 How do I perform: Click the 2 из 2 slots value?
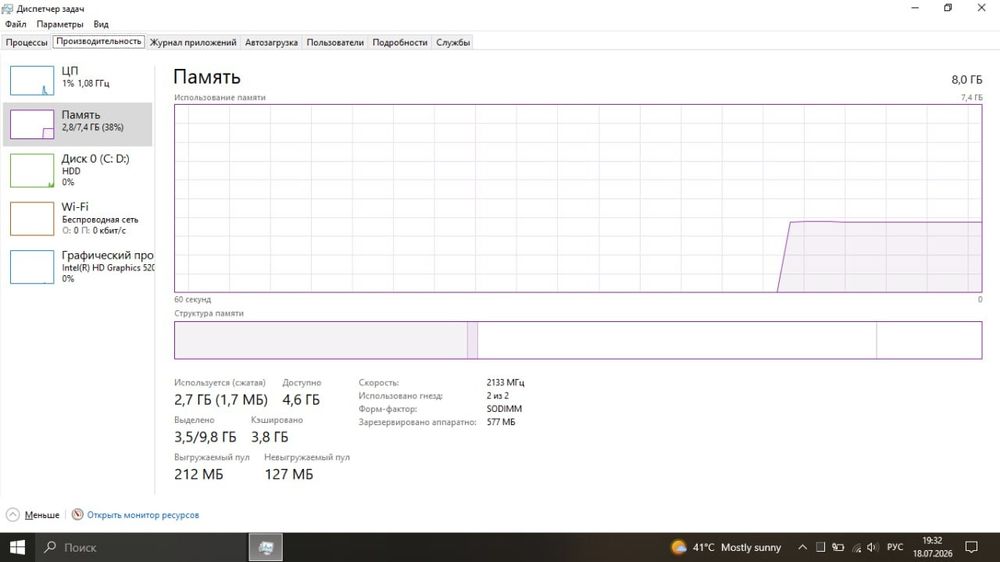click(x=497, y=396)
